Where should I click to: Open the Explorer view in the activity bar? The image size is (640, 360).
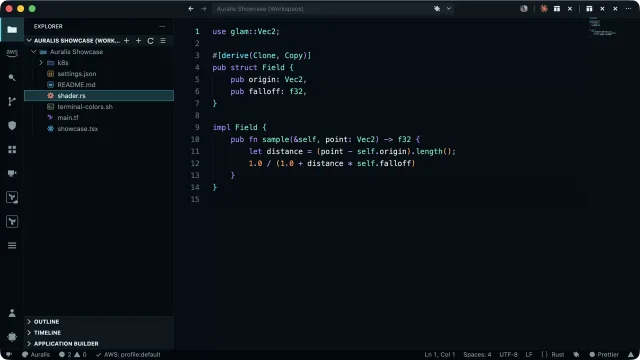coord(12,29)
